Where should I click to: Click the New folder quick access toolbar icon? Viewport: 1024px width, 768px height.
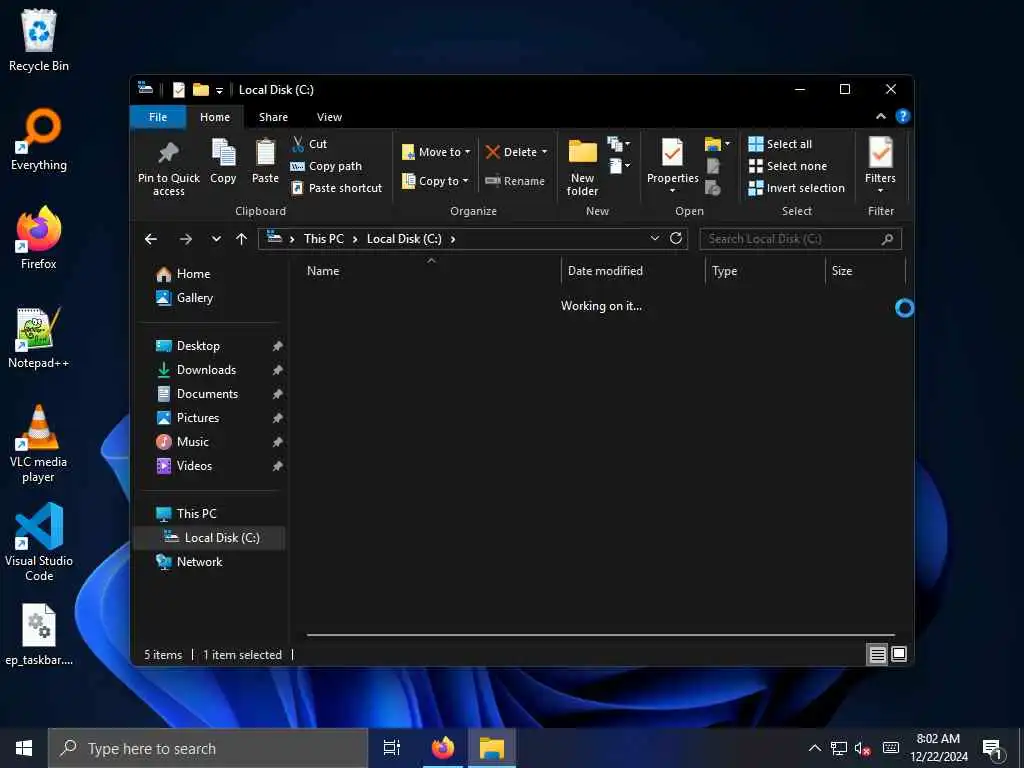coord(200,89)
